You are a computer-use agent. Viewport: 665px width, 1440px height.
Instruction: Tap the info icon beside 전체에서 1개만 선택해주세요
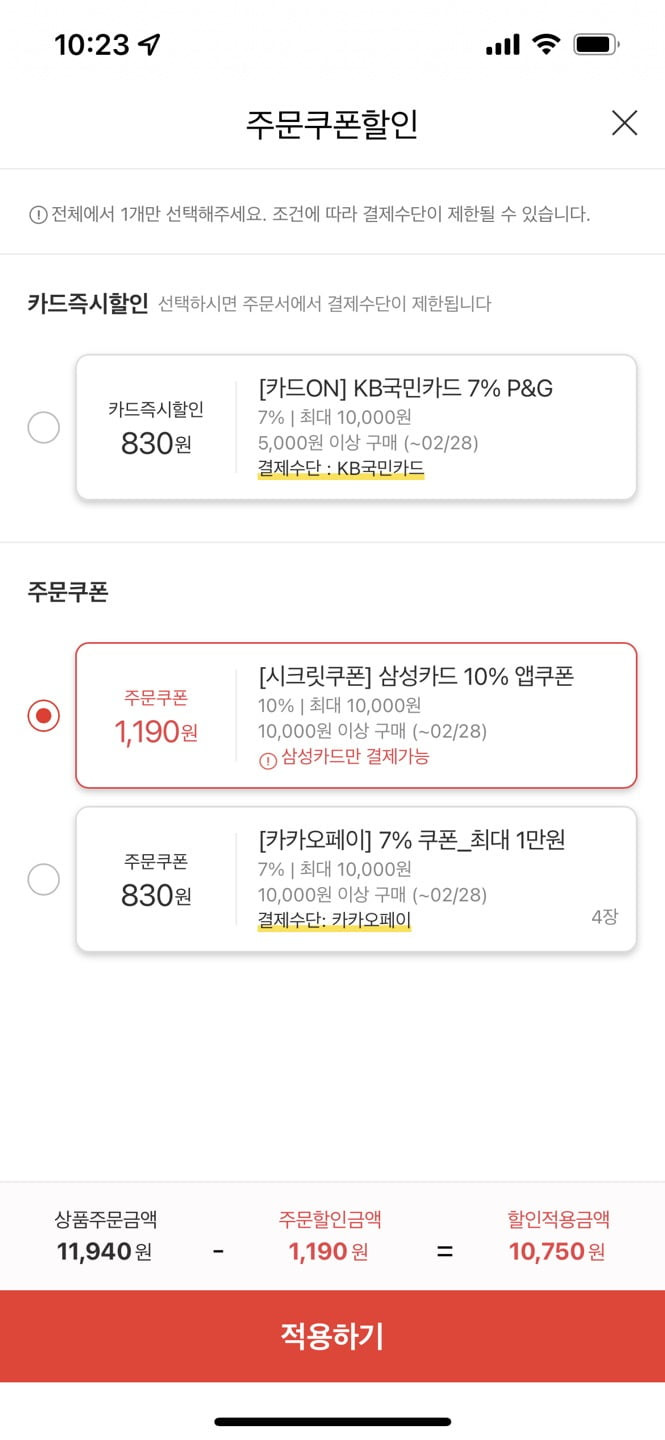[38, 214]
